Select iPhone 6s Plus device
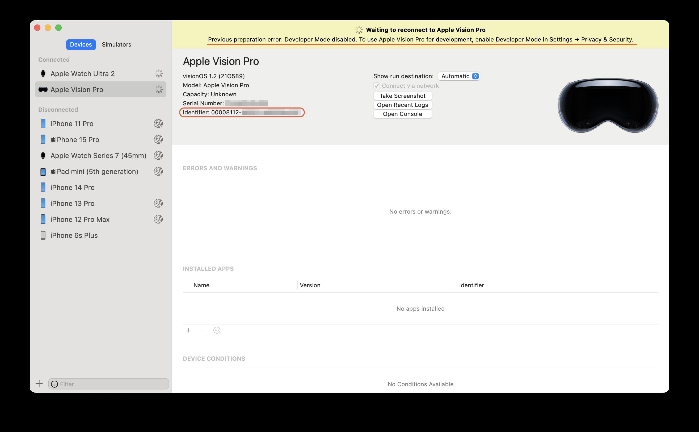This screenshot has height=432, width=699. (100, 235)
